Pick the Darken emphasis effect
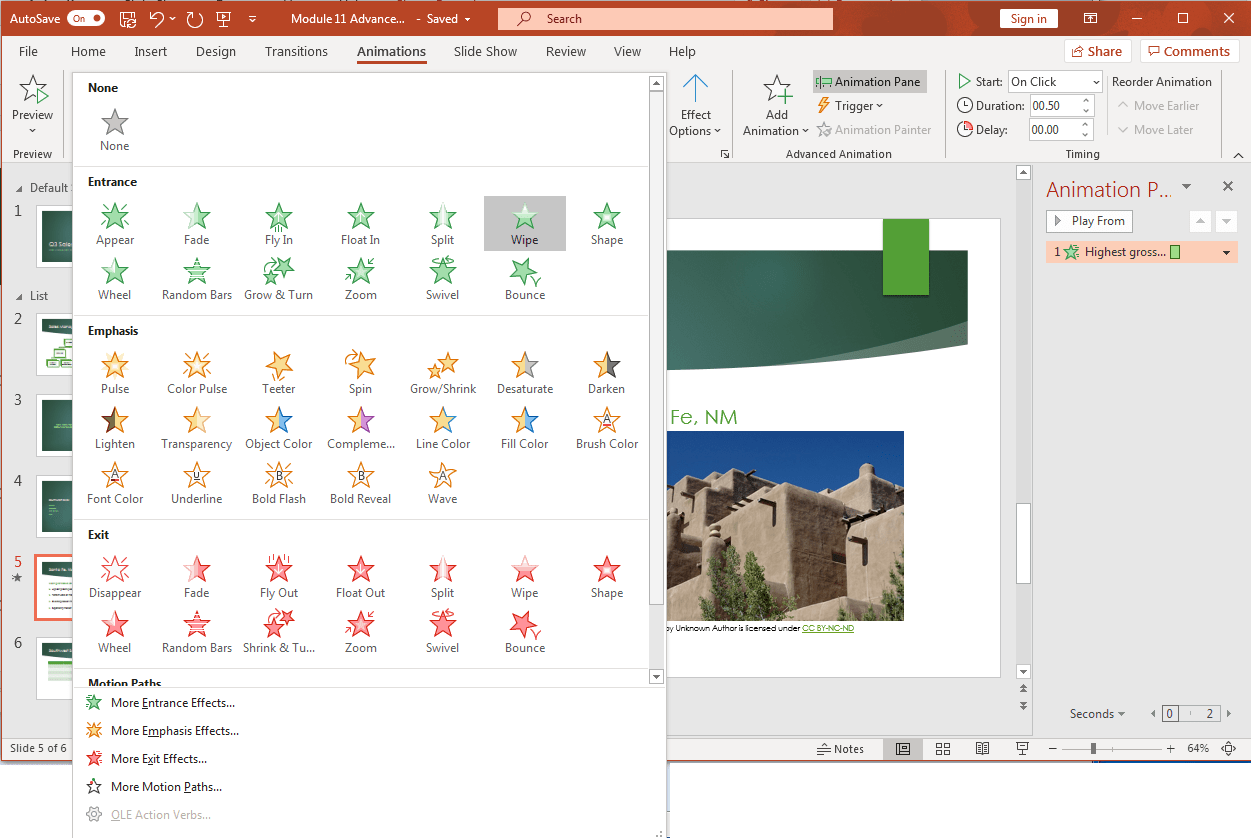This screenshot has height=838, width=1251. (x=607, y=373)
